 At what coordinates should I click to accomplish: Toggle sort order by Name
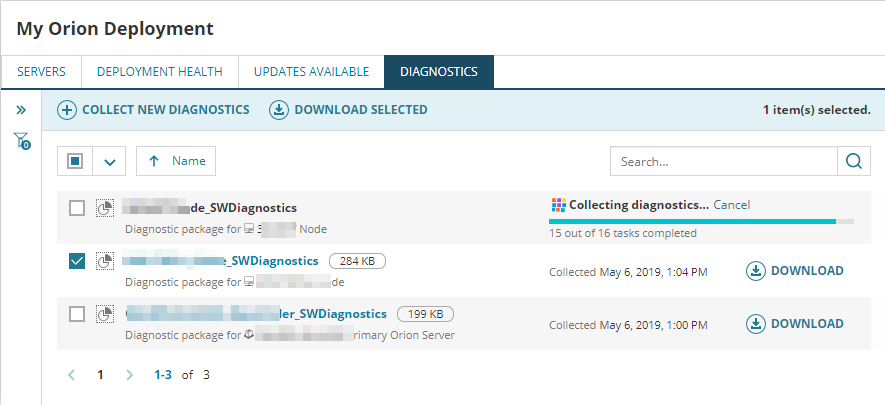click(x=176, y=161)
